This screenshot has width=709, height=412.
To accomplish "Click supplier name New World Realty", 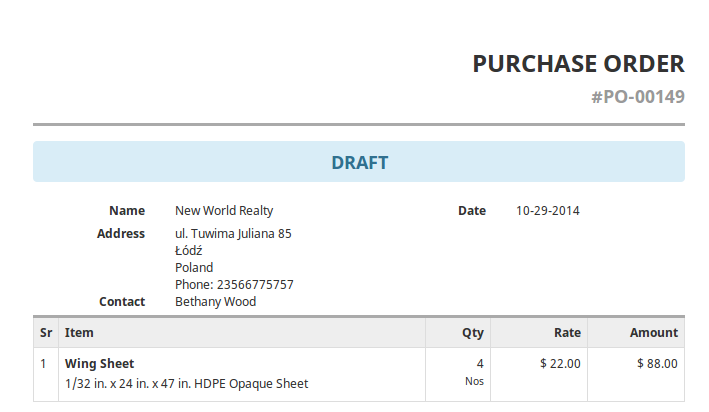I will 224,211.
